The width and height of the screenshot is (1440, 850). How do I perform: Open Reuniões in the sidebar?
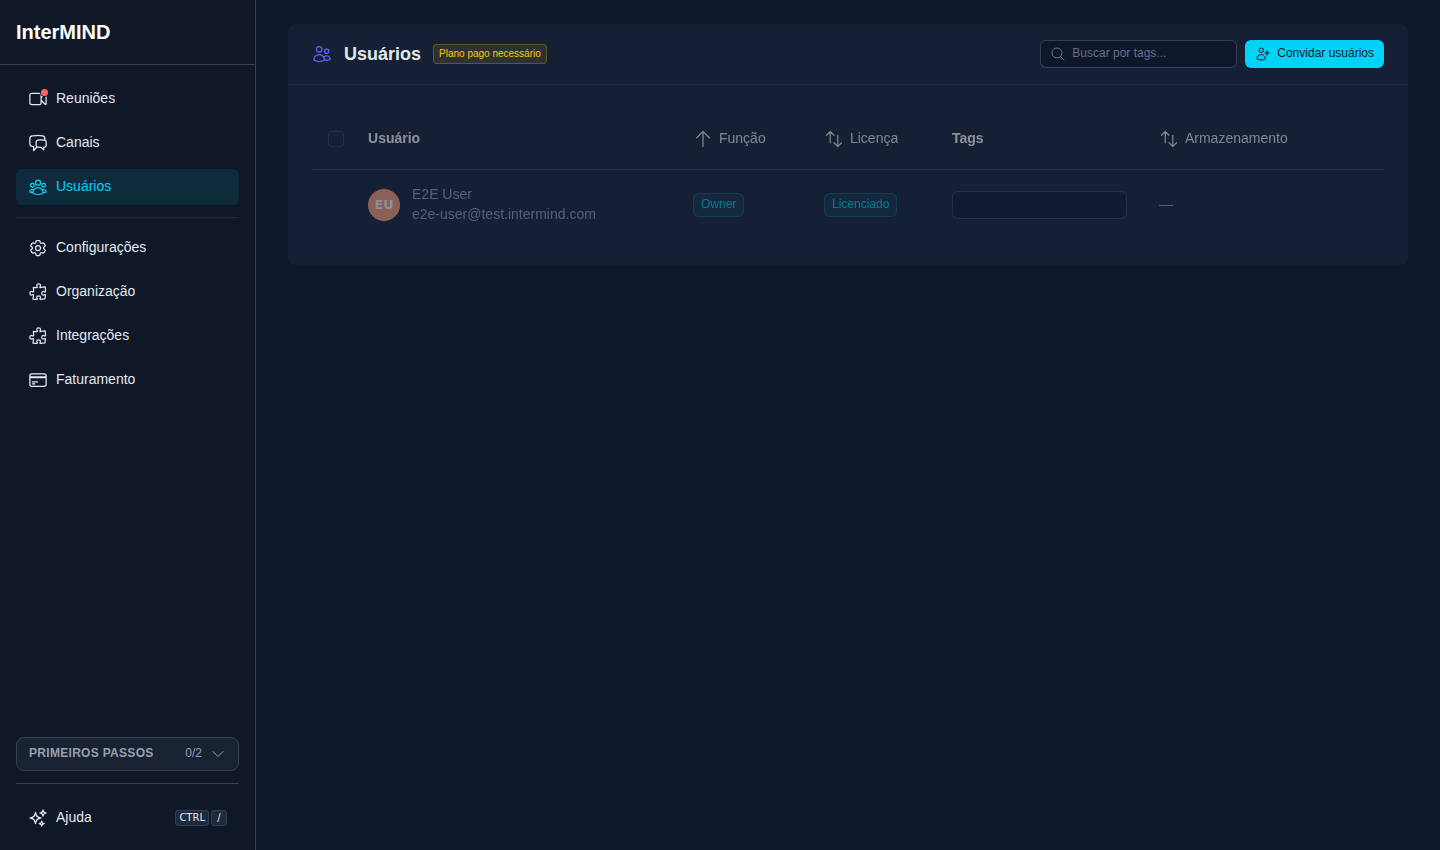127,98
